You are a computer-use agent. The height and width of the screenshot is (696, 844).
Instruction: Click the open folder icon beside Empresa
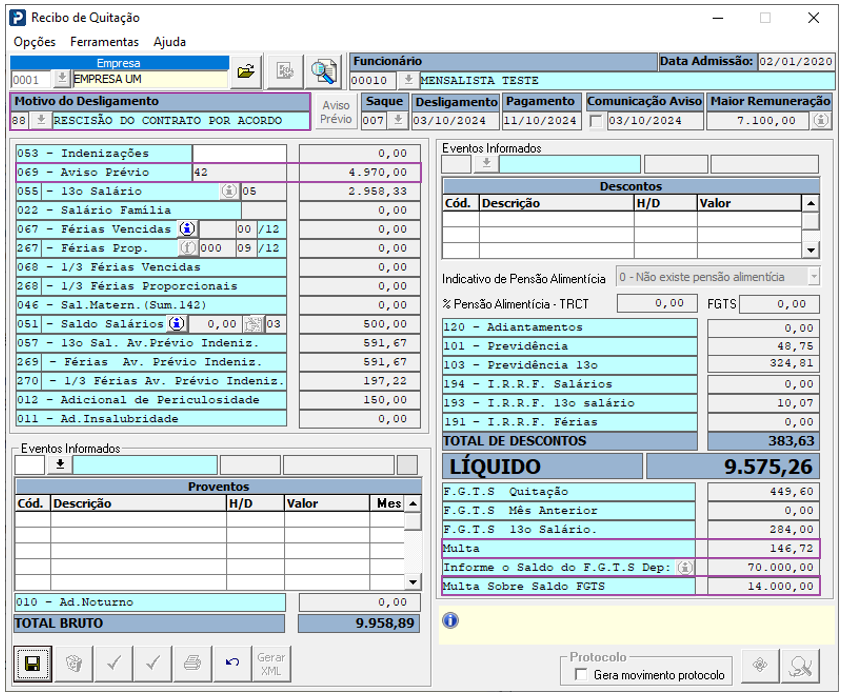(247, 71)
